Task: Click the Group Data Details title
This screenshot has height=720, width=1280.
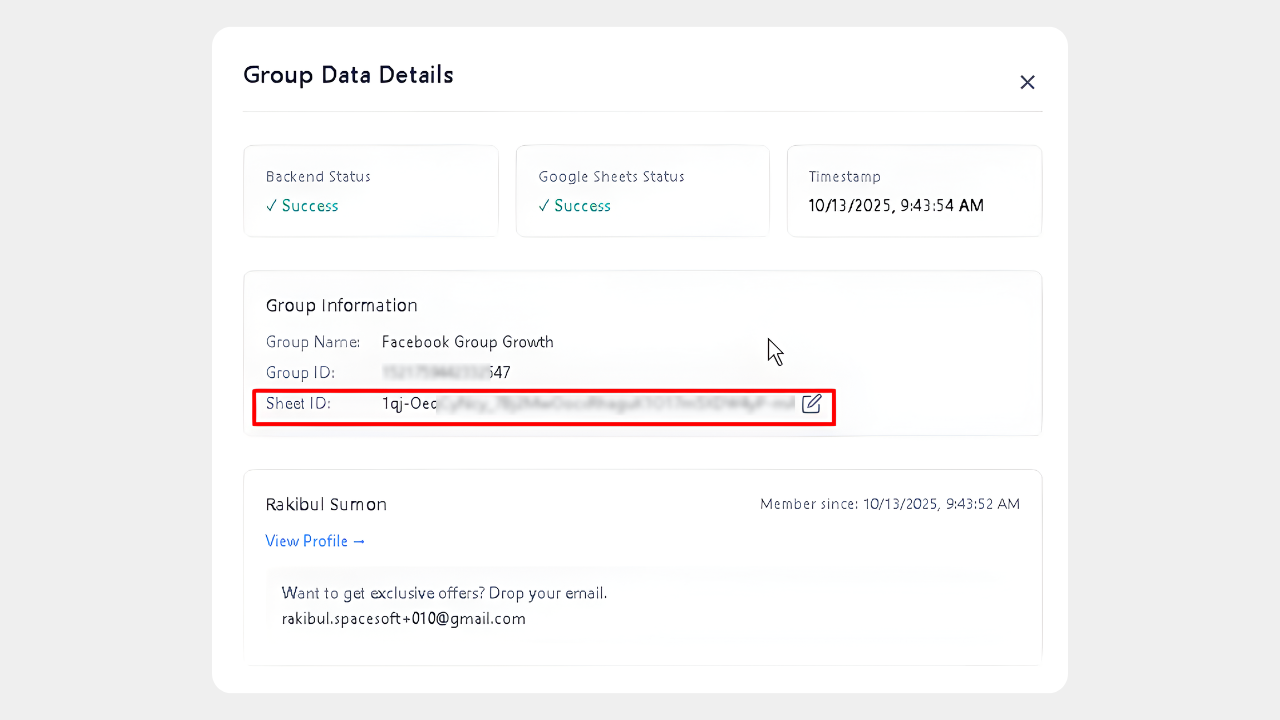Action: (x=348, y=75)
